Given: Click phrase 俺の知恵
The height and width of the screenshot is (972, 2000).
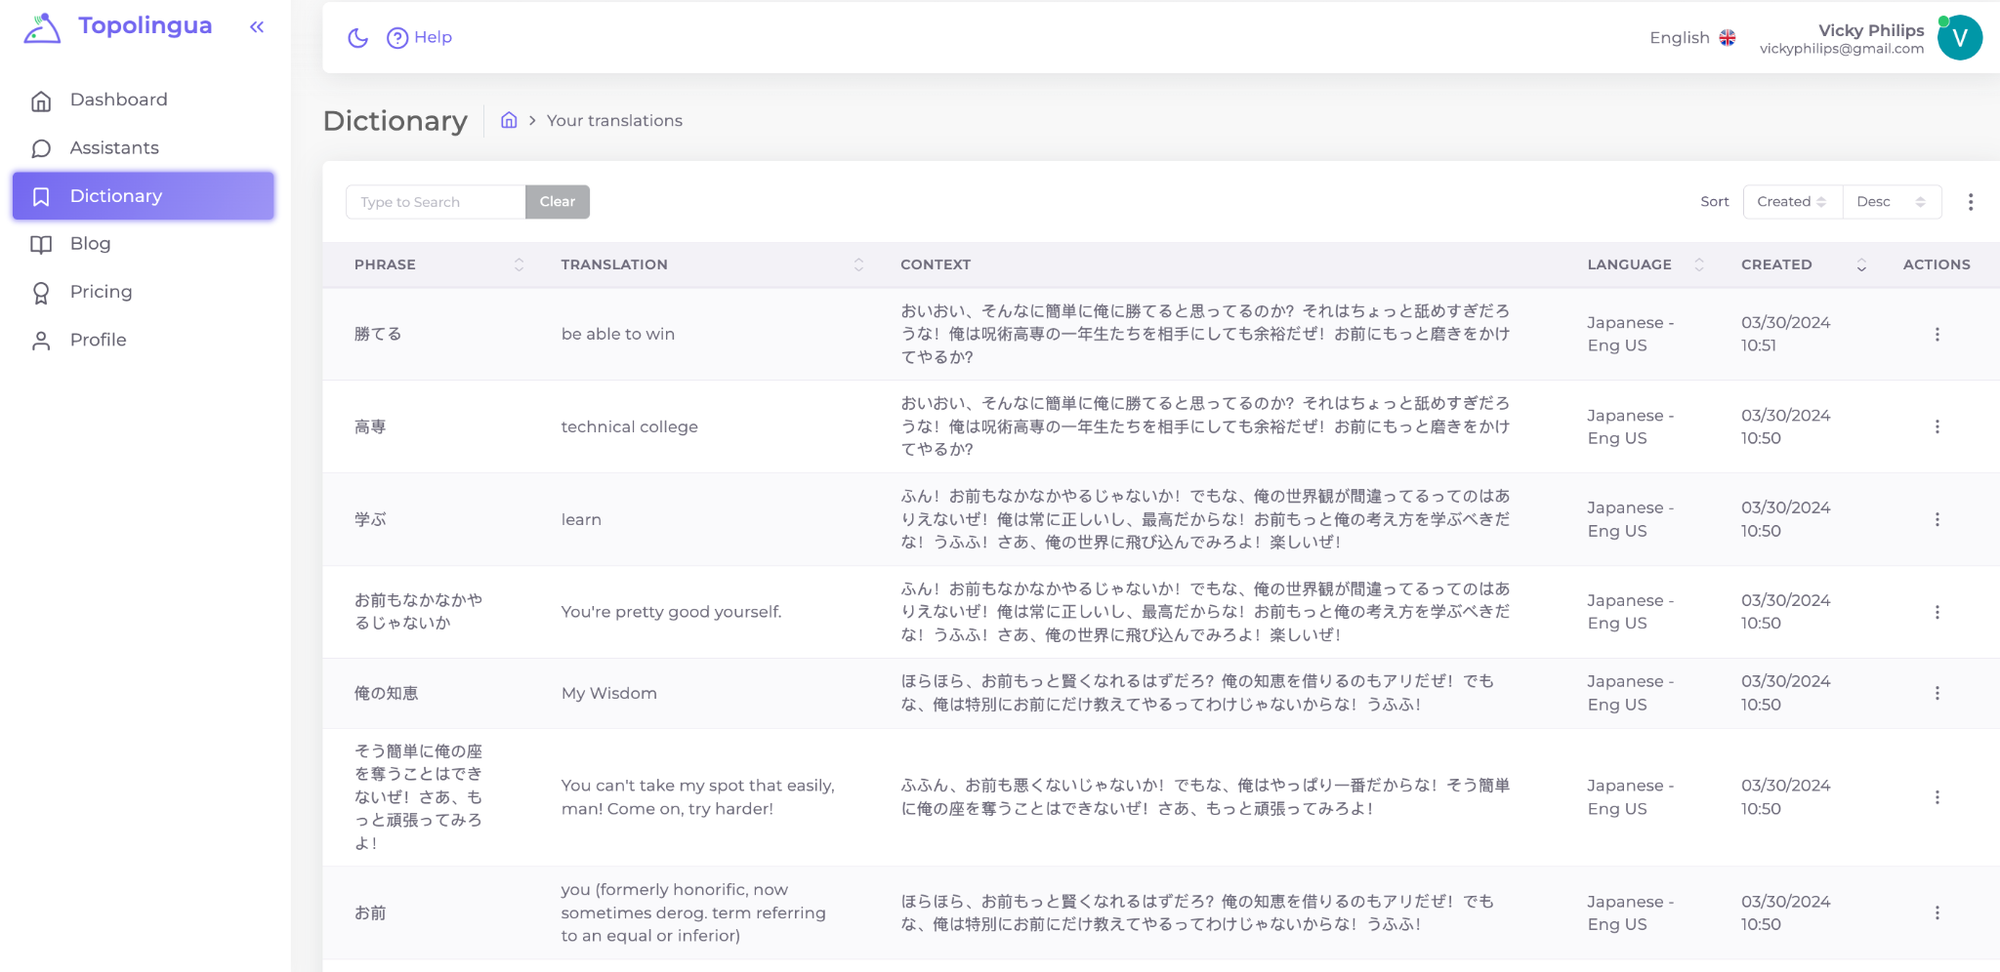Looking at the screenshot, I should tap(386, 693).
